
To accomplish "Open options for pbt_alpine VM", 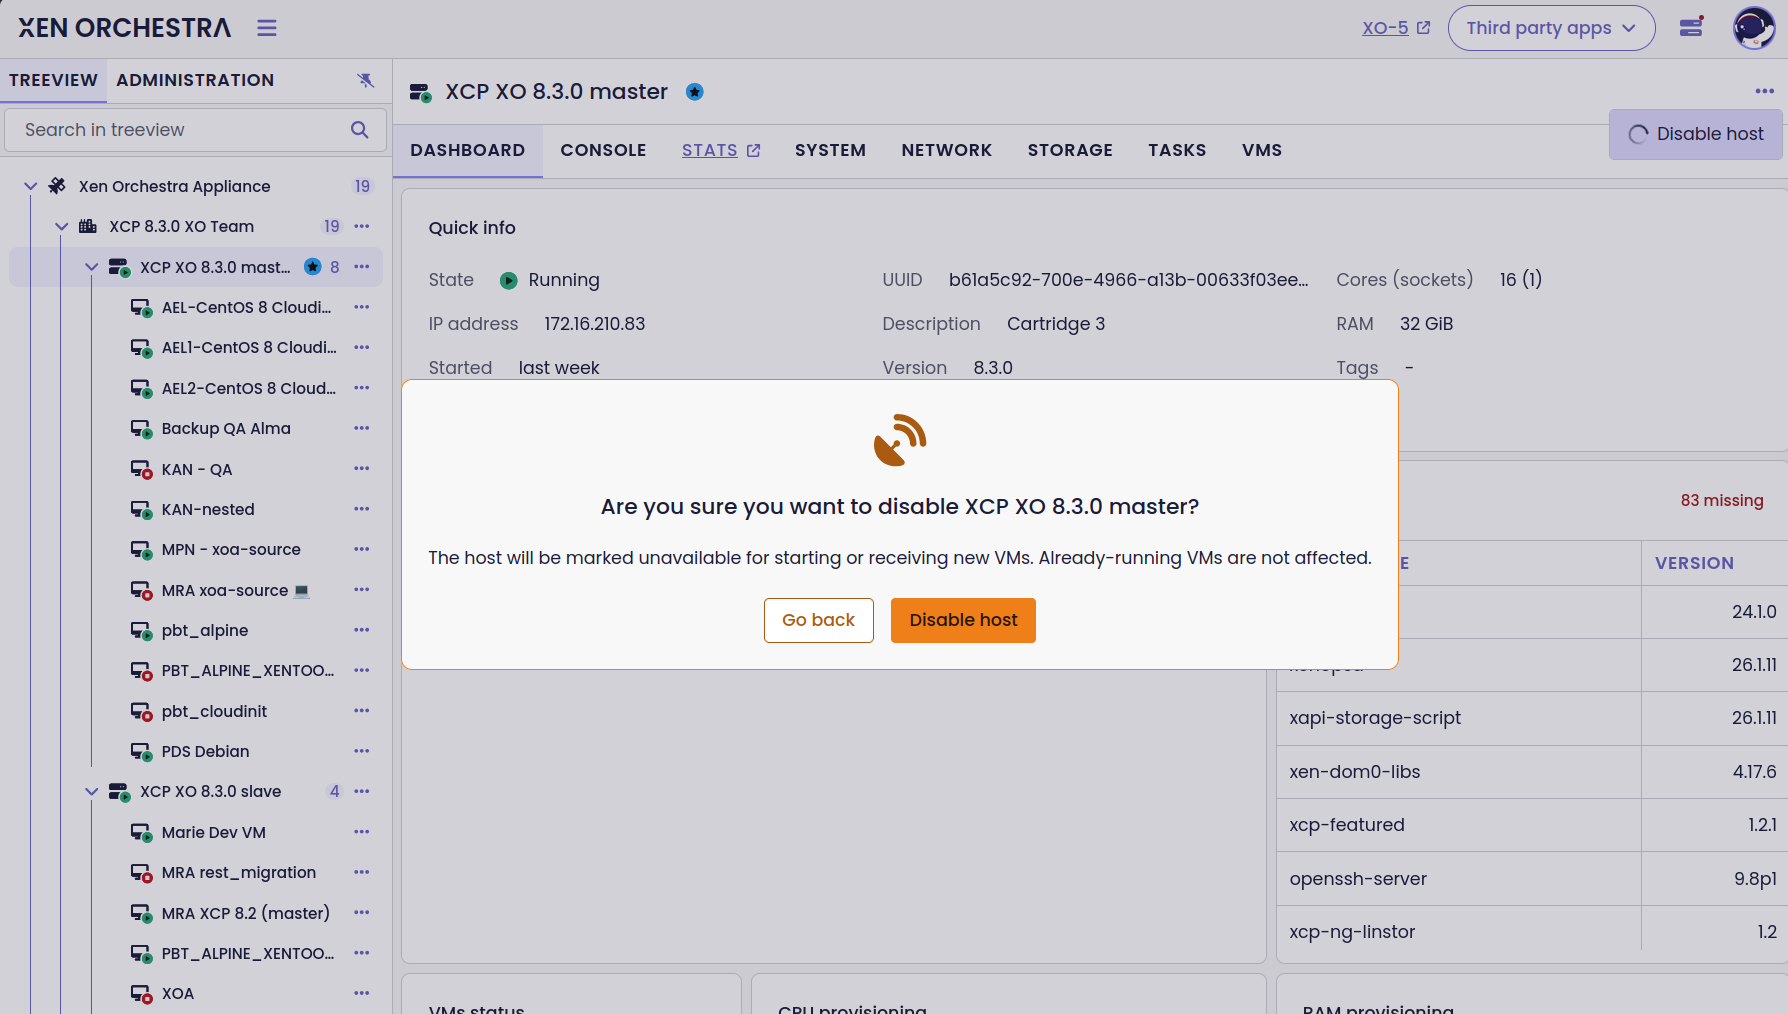I will coord(362,630).
